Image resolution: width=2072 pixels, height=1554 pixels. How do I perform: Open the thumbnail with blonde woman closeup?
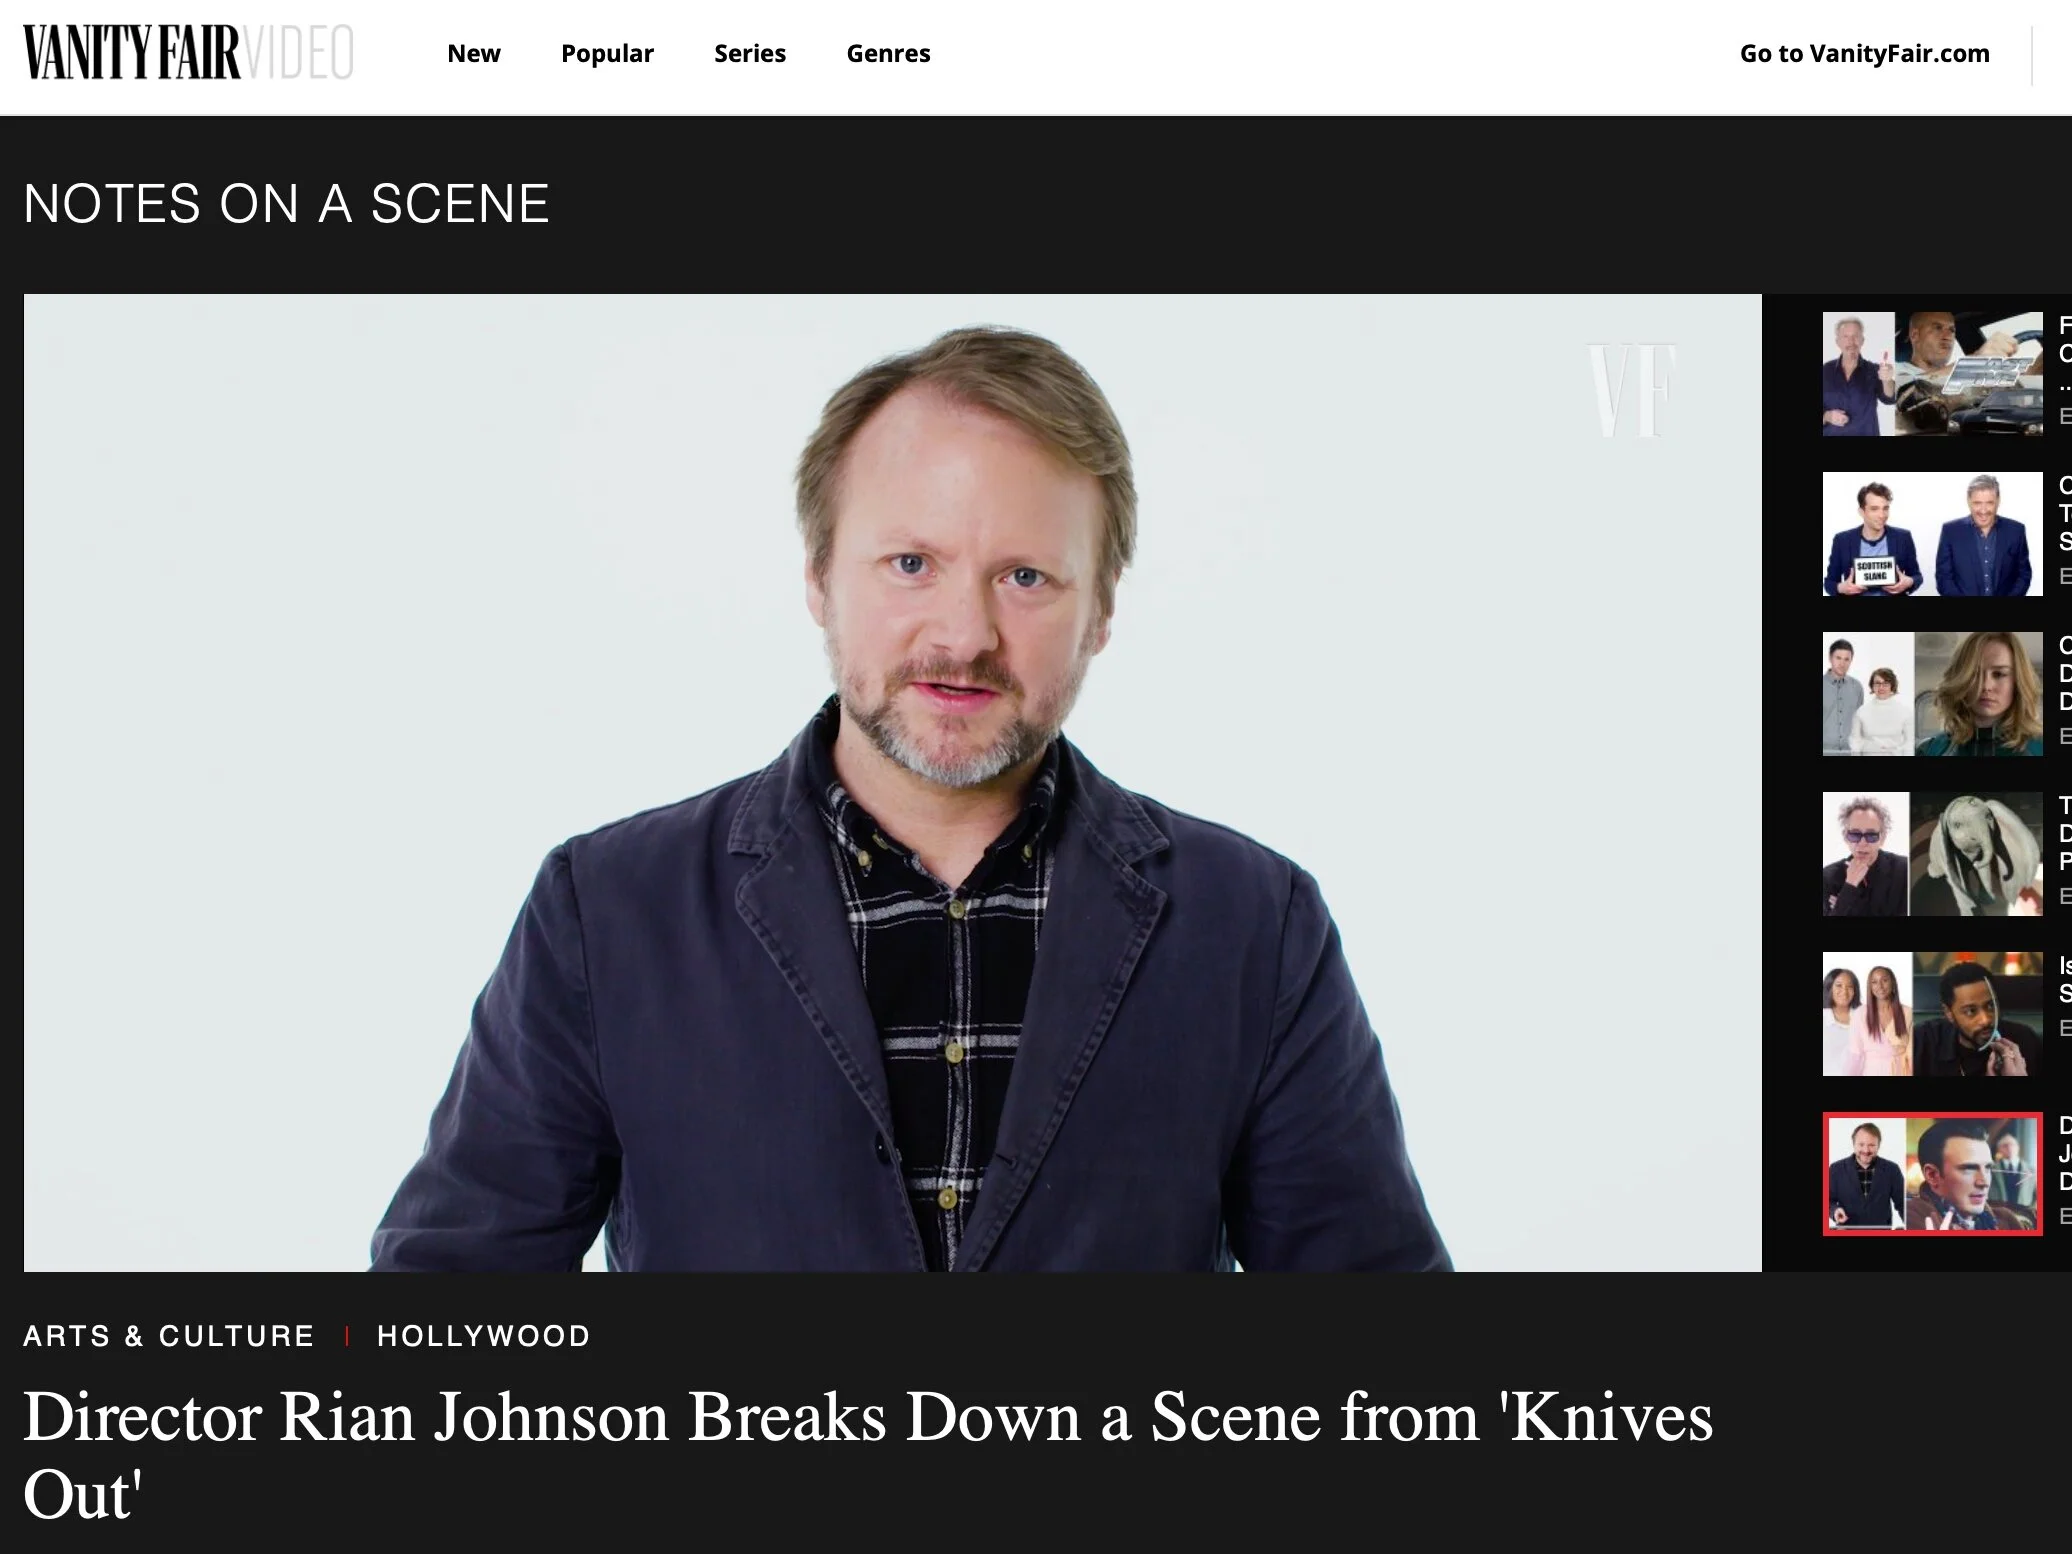tap(1932, 694)
